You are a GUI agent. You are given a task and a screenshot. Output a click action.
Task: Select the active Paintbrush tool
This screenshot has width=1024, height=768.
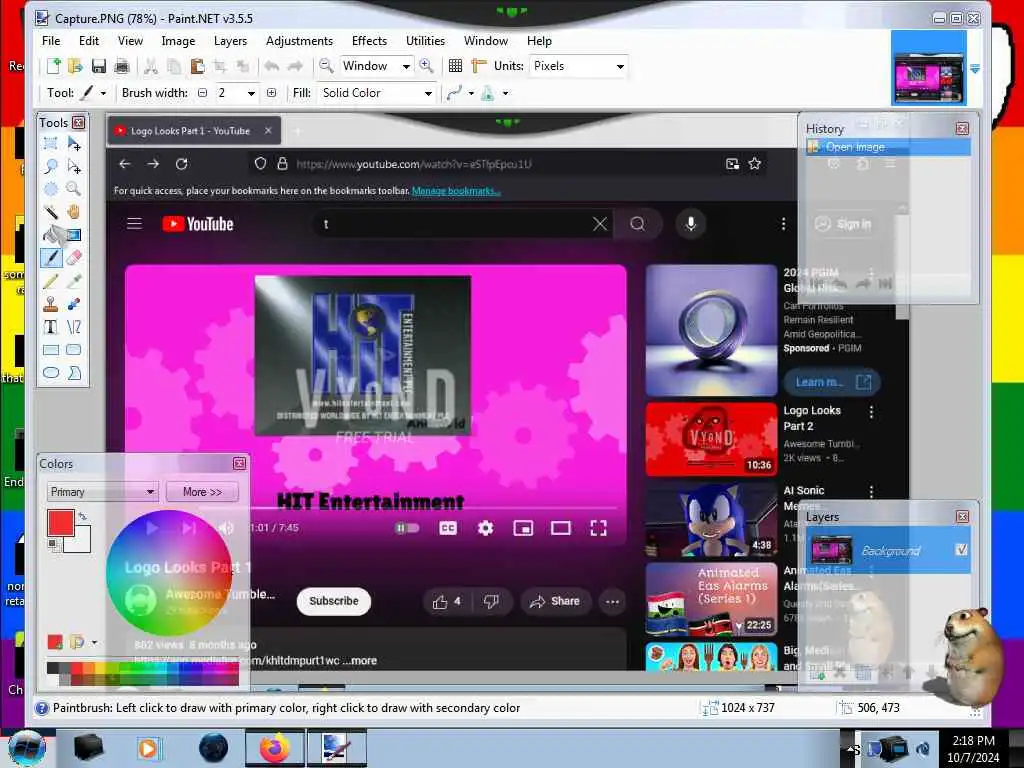[50, 257]
